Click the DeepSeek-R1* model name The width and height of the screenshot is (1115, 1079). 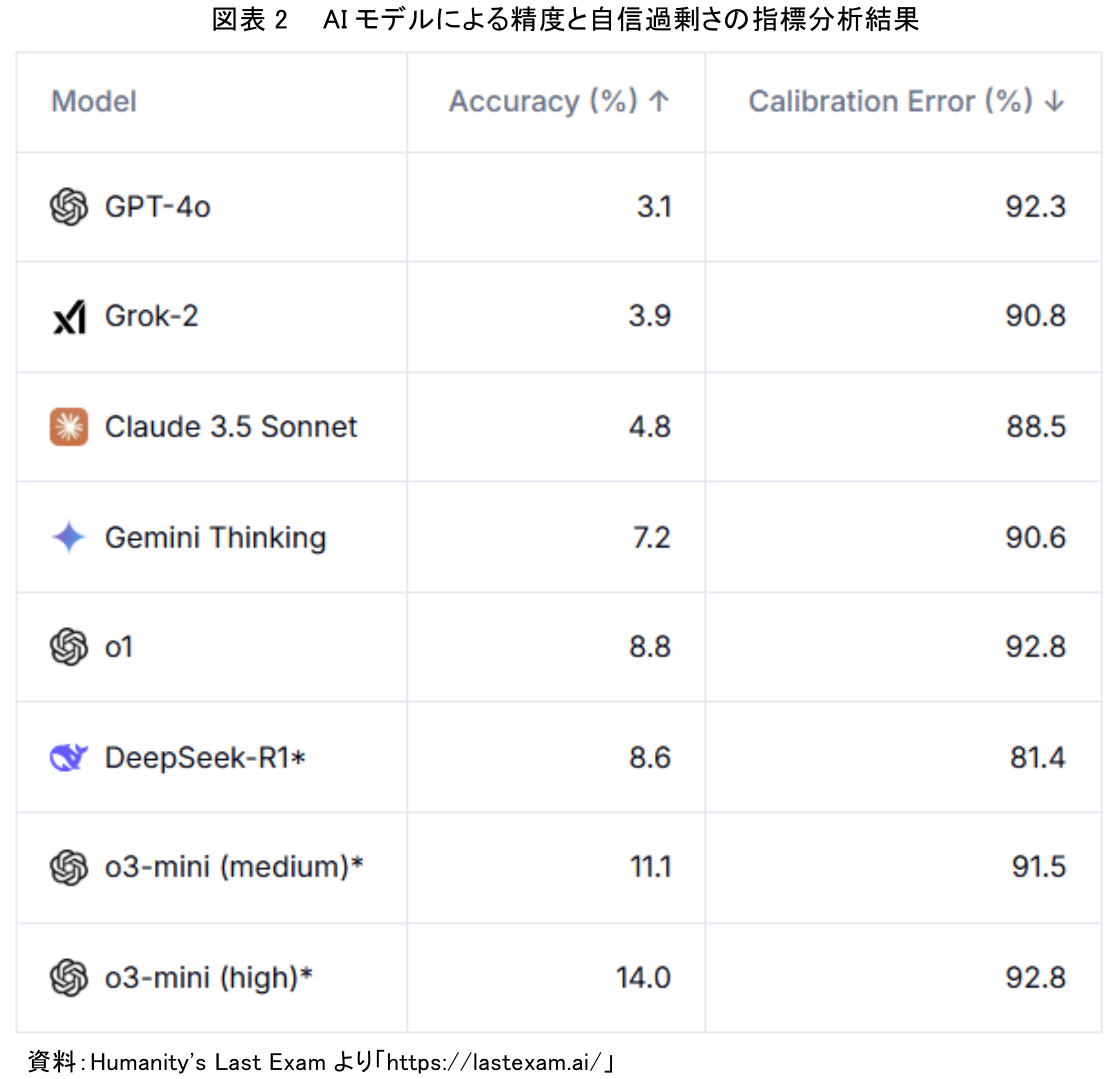point(204,757)
